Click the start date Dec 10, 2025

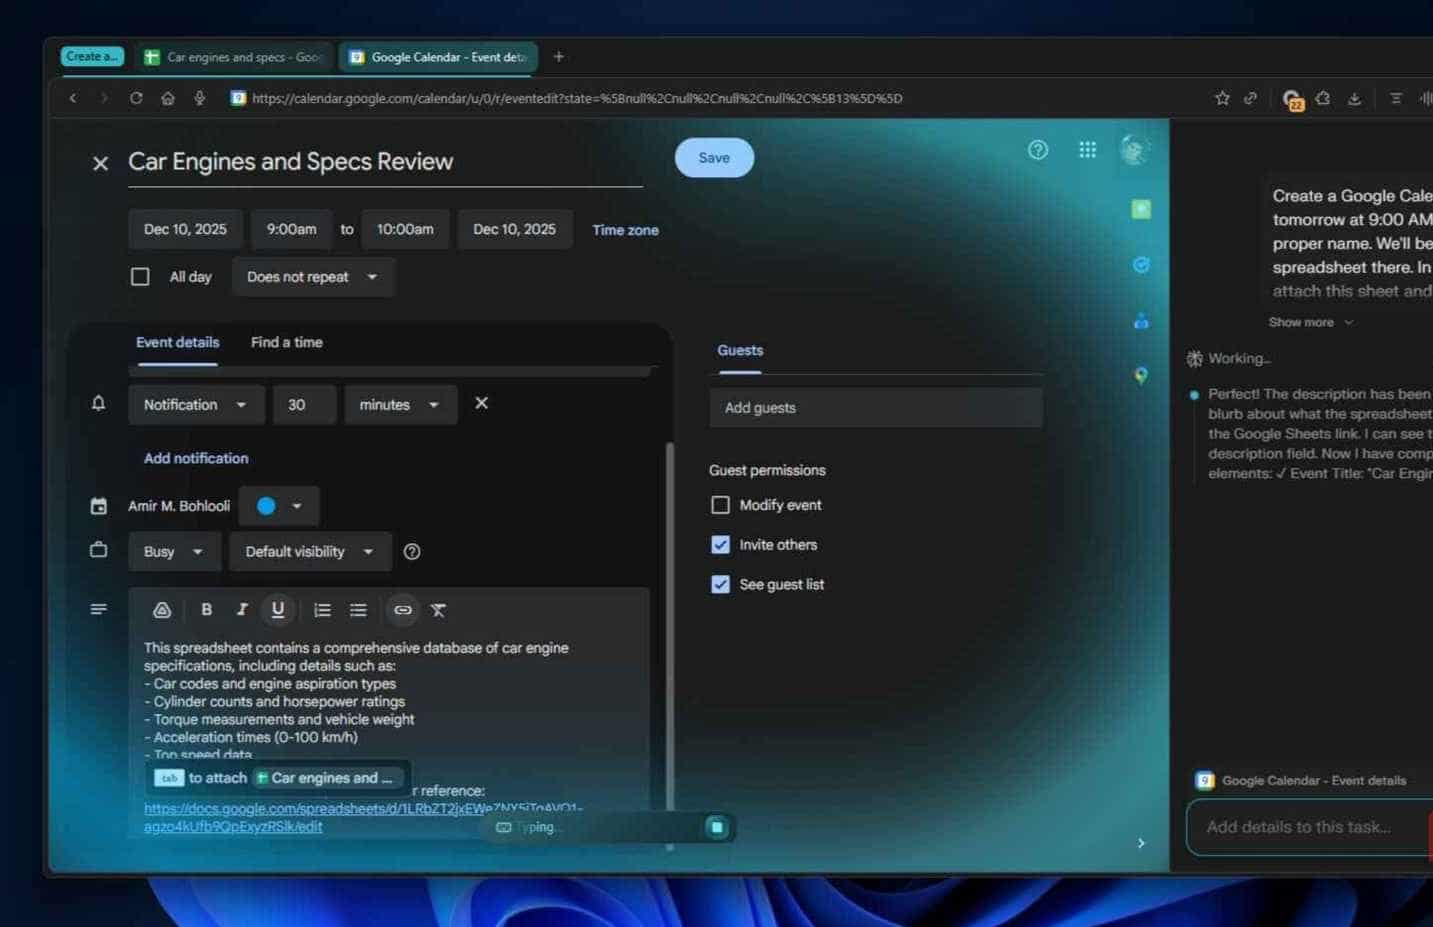click(x=185, y=229)
